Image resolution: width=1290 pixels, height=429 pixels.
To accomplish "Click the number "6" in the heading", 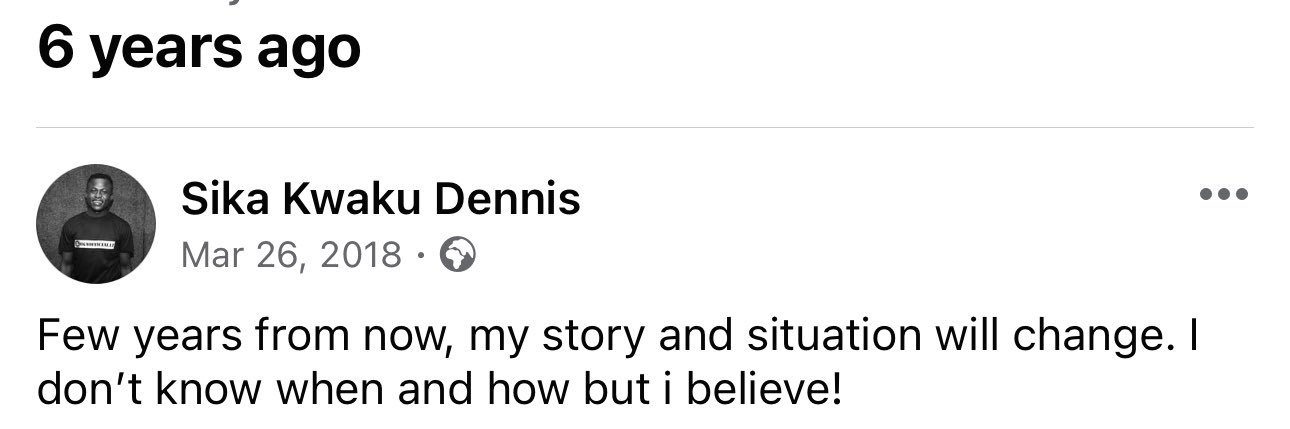I will [54, 46].
